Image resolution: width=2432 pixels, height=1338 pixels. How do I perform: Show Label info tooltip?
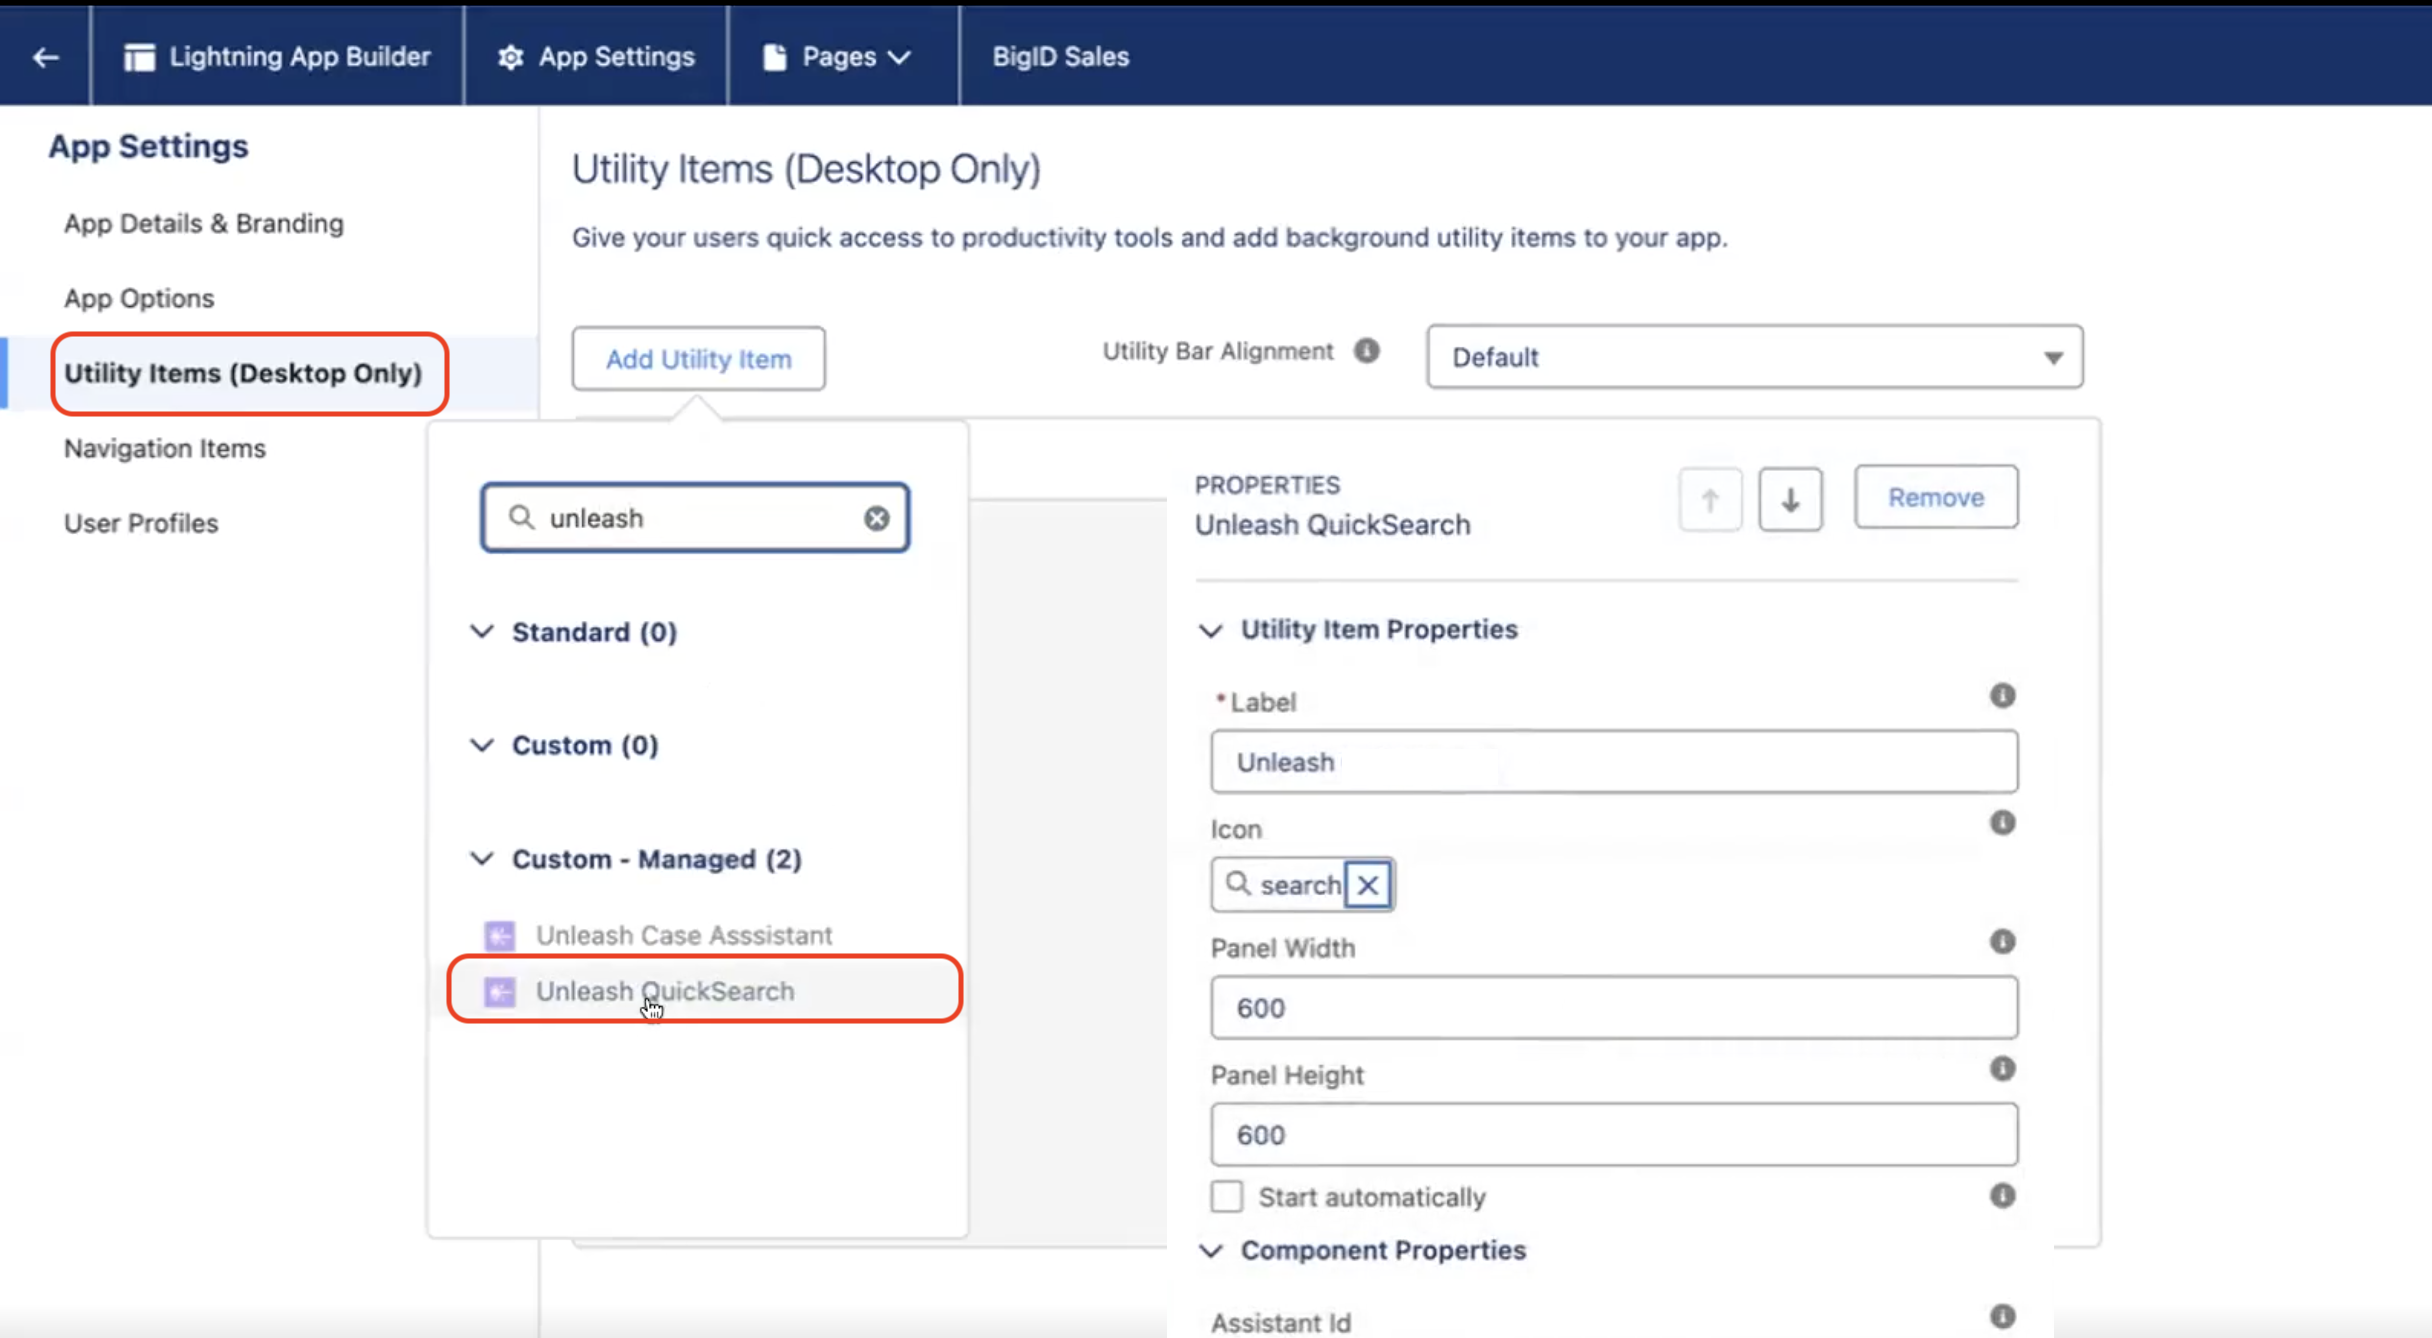click(2002, 696)
